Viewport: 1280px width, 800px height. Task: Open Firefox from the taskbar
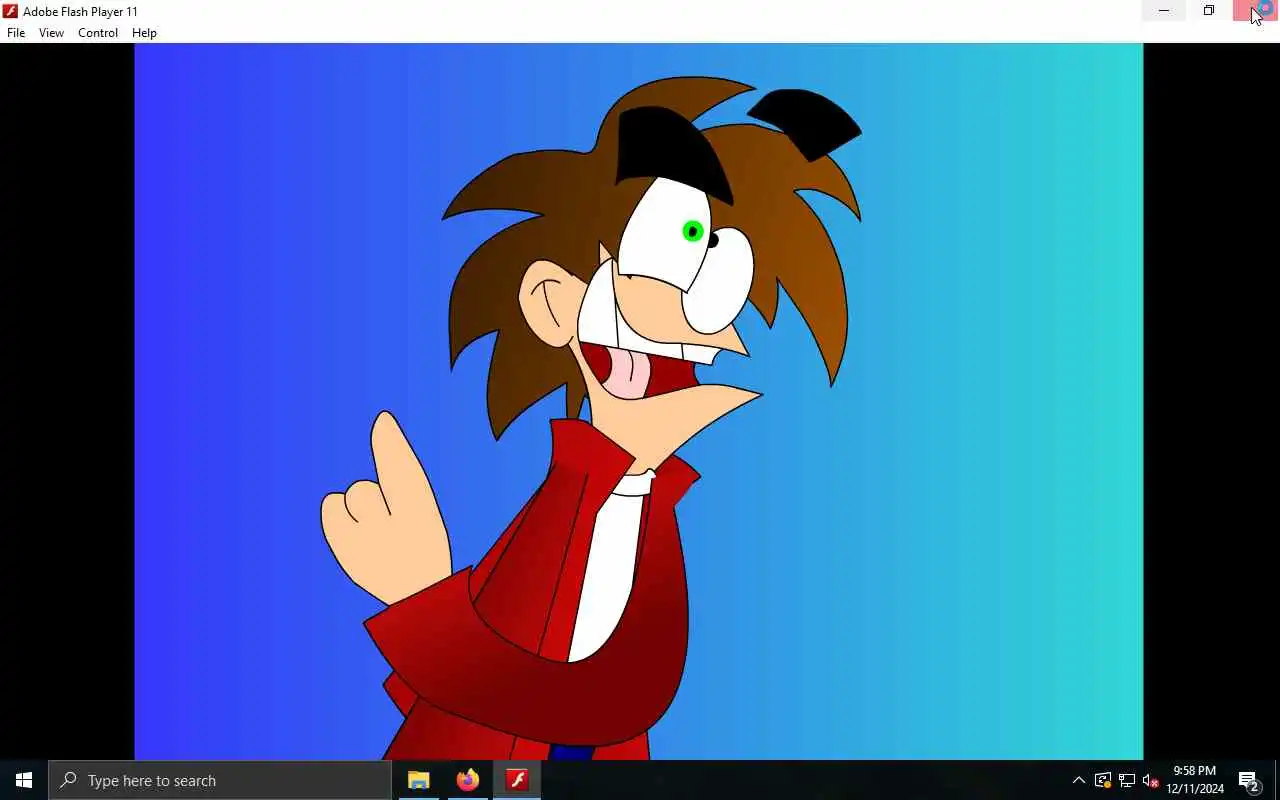pyautogui.click(x=467, y=780)
